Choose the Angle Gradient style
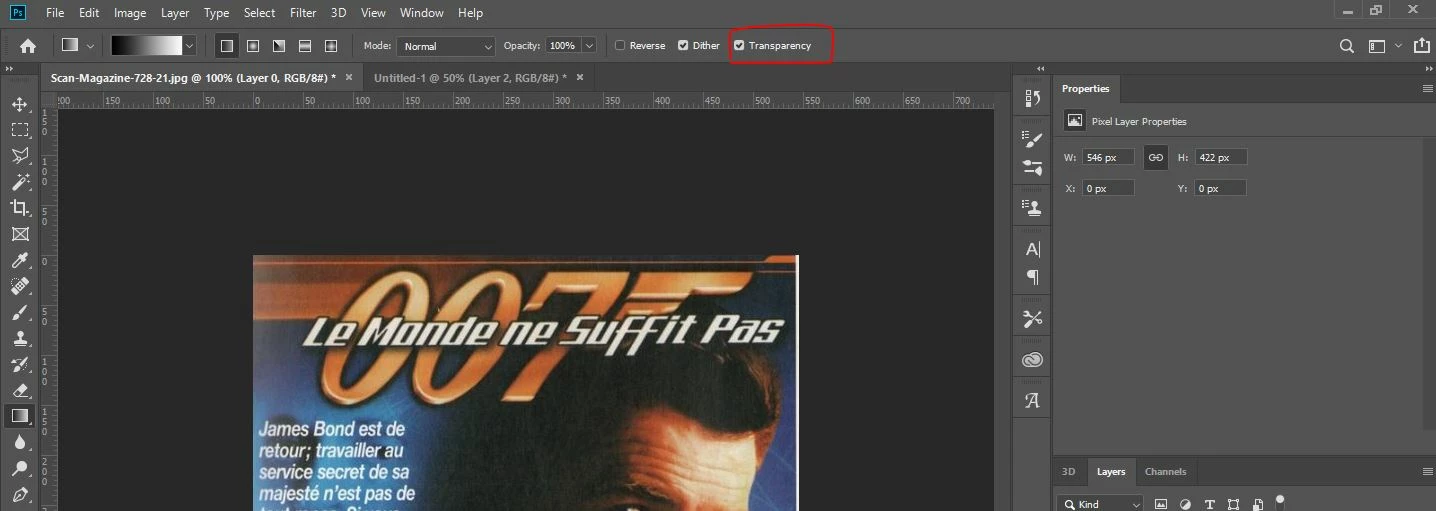The width and height of the screenshot is (1436, 511). click(279, 46)
